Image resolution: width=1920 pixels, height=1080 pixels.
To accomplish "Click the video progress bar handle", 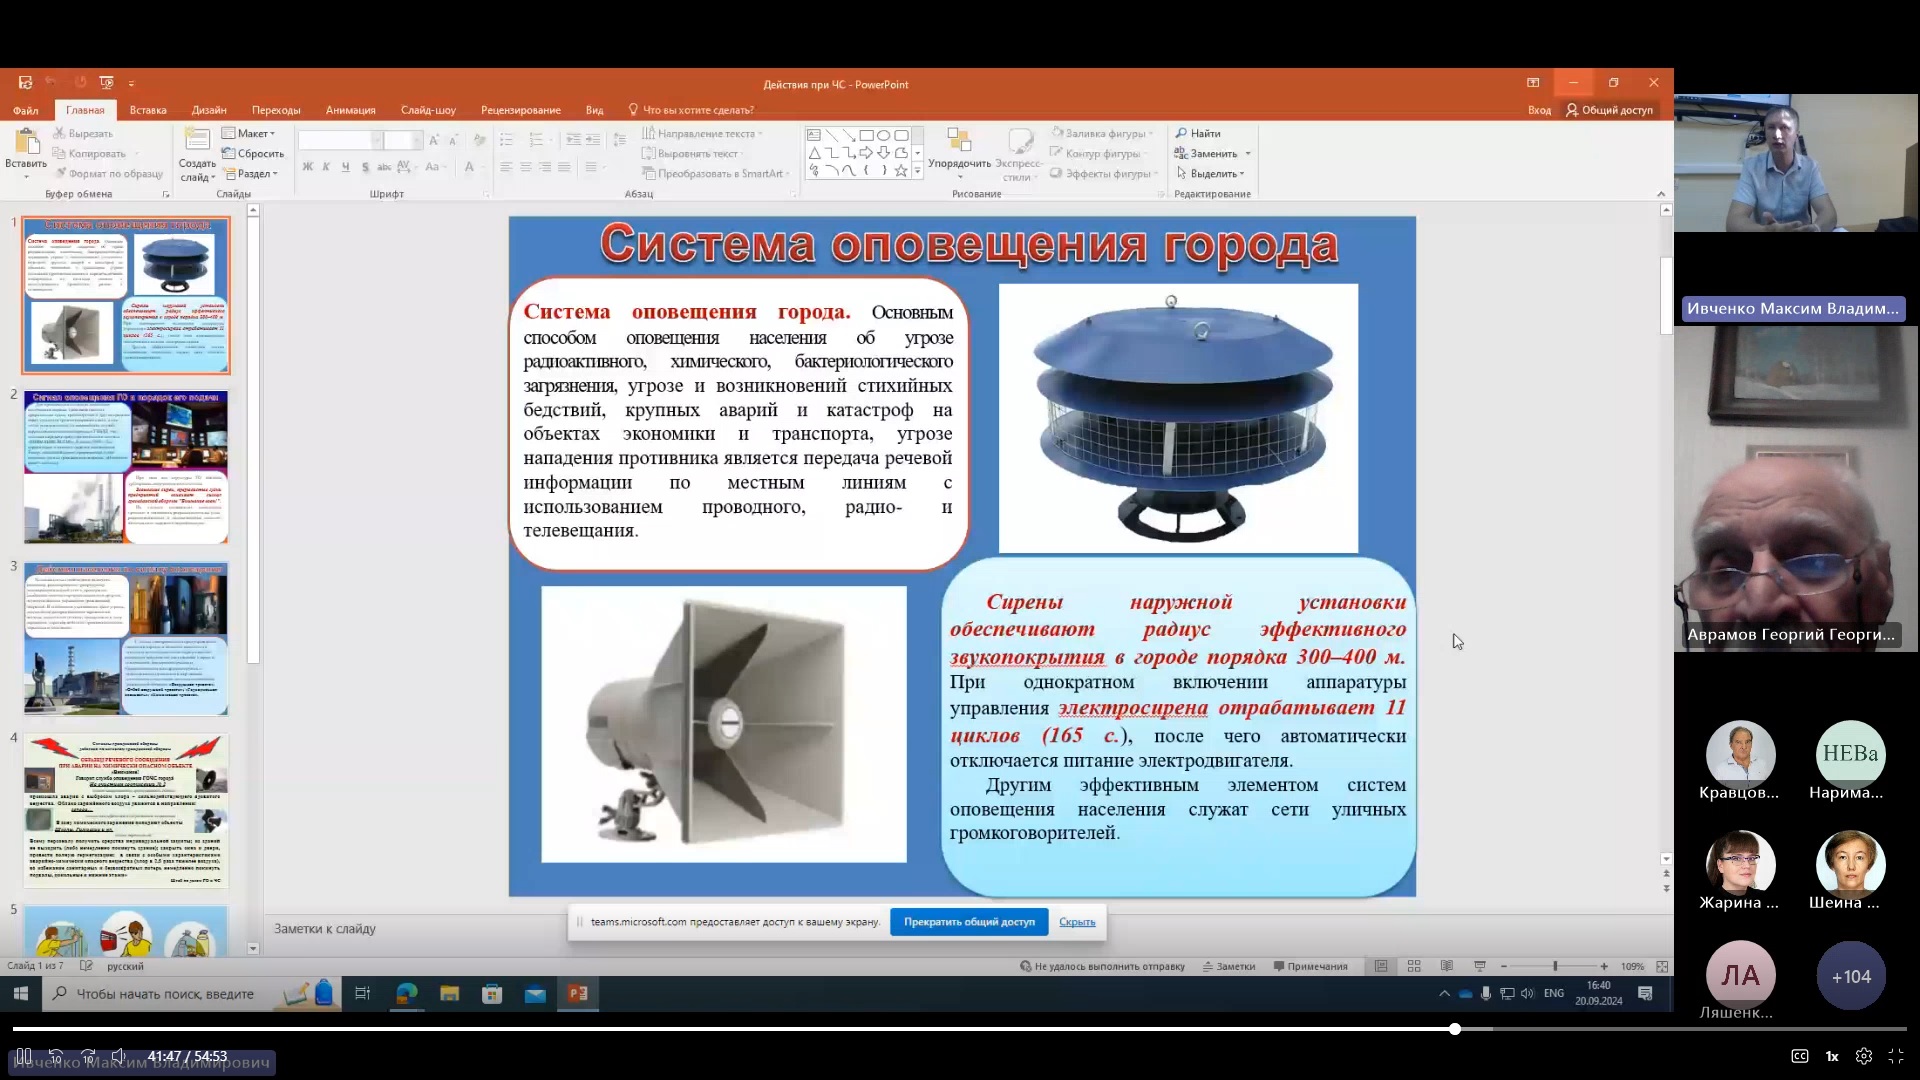I will tap(1455, 1028).
